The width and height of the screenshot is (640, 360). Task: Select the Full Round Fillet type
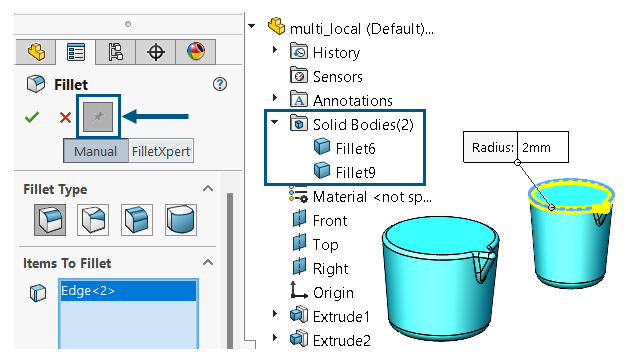point(181,220)
